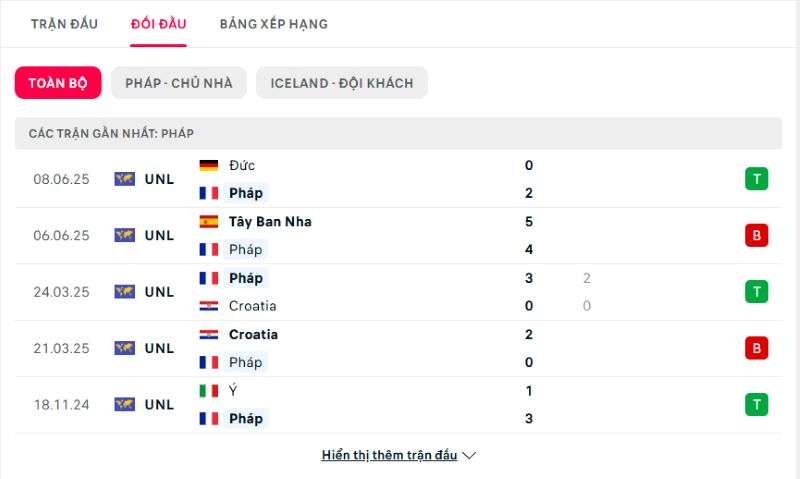Screen dimensions: 800x479
Task: Open the Đối Đầu tab
Action: pos(159,24)
